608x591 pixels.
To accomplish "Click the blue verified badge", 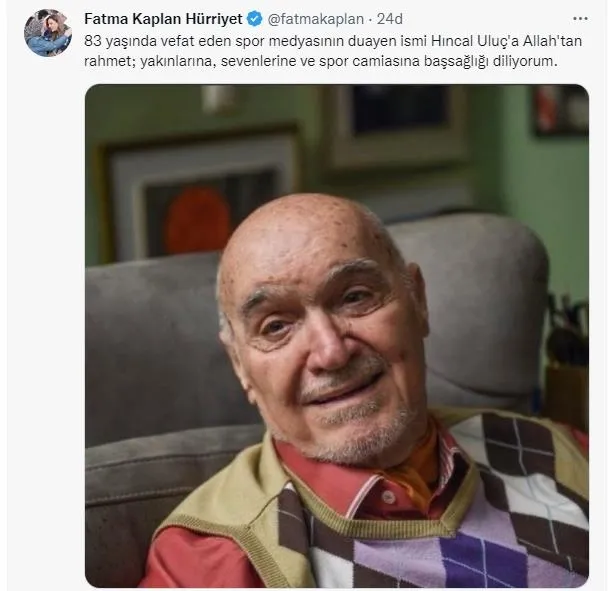I will pyautogui.click(x=254, y=19).
